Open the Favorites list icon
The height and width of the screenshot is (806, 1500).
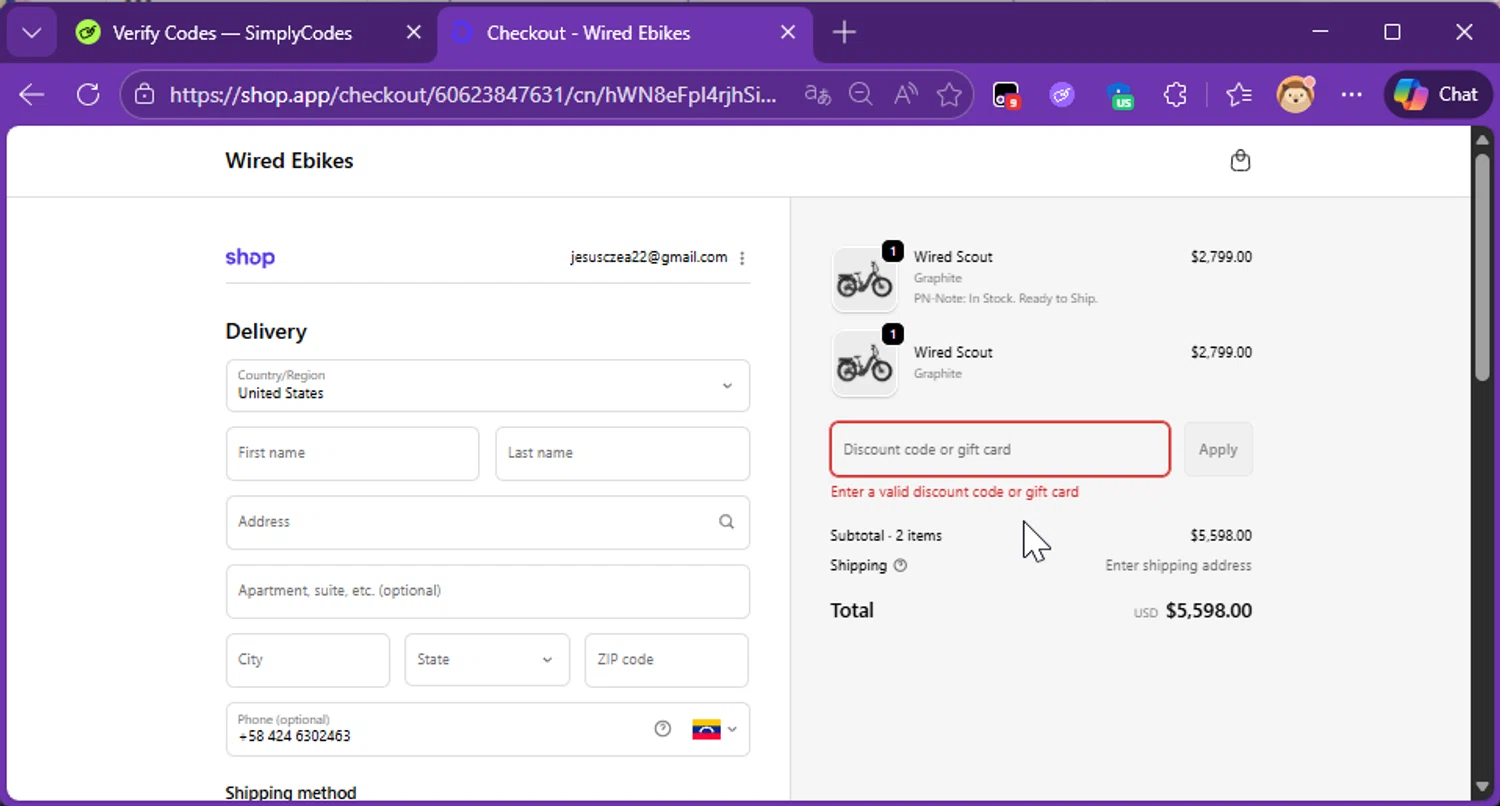coord(1239,95)
